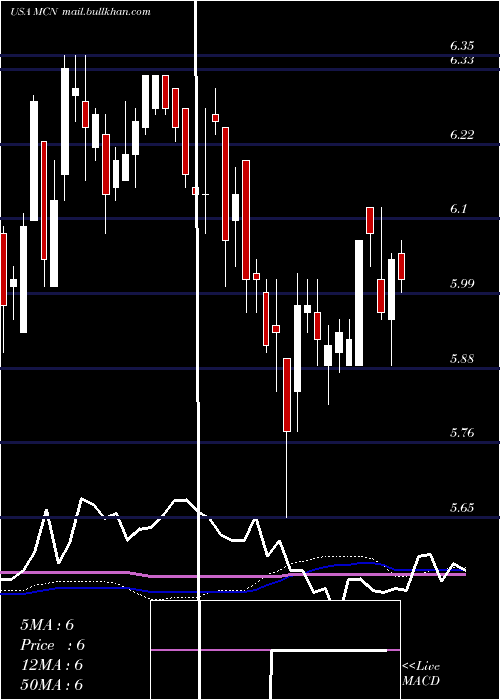Viewport: 500px width, 700px height.
Task: Click the 50MA : 6 legend entry
Action: 51,685
